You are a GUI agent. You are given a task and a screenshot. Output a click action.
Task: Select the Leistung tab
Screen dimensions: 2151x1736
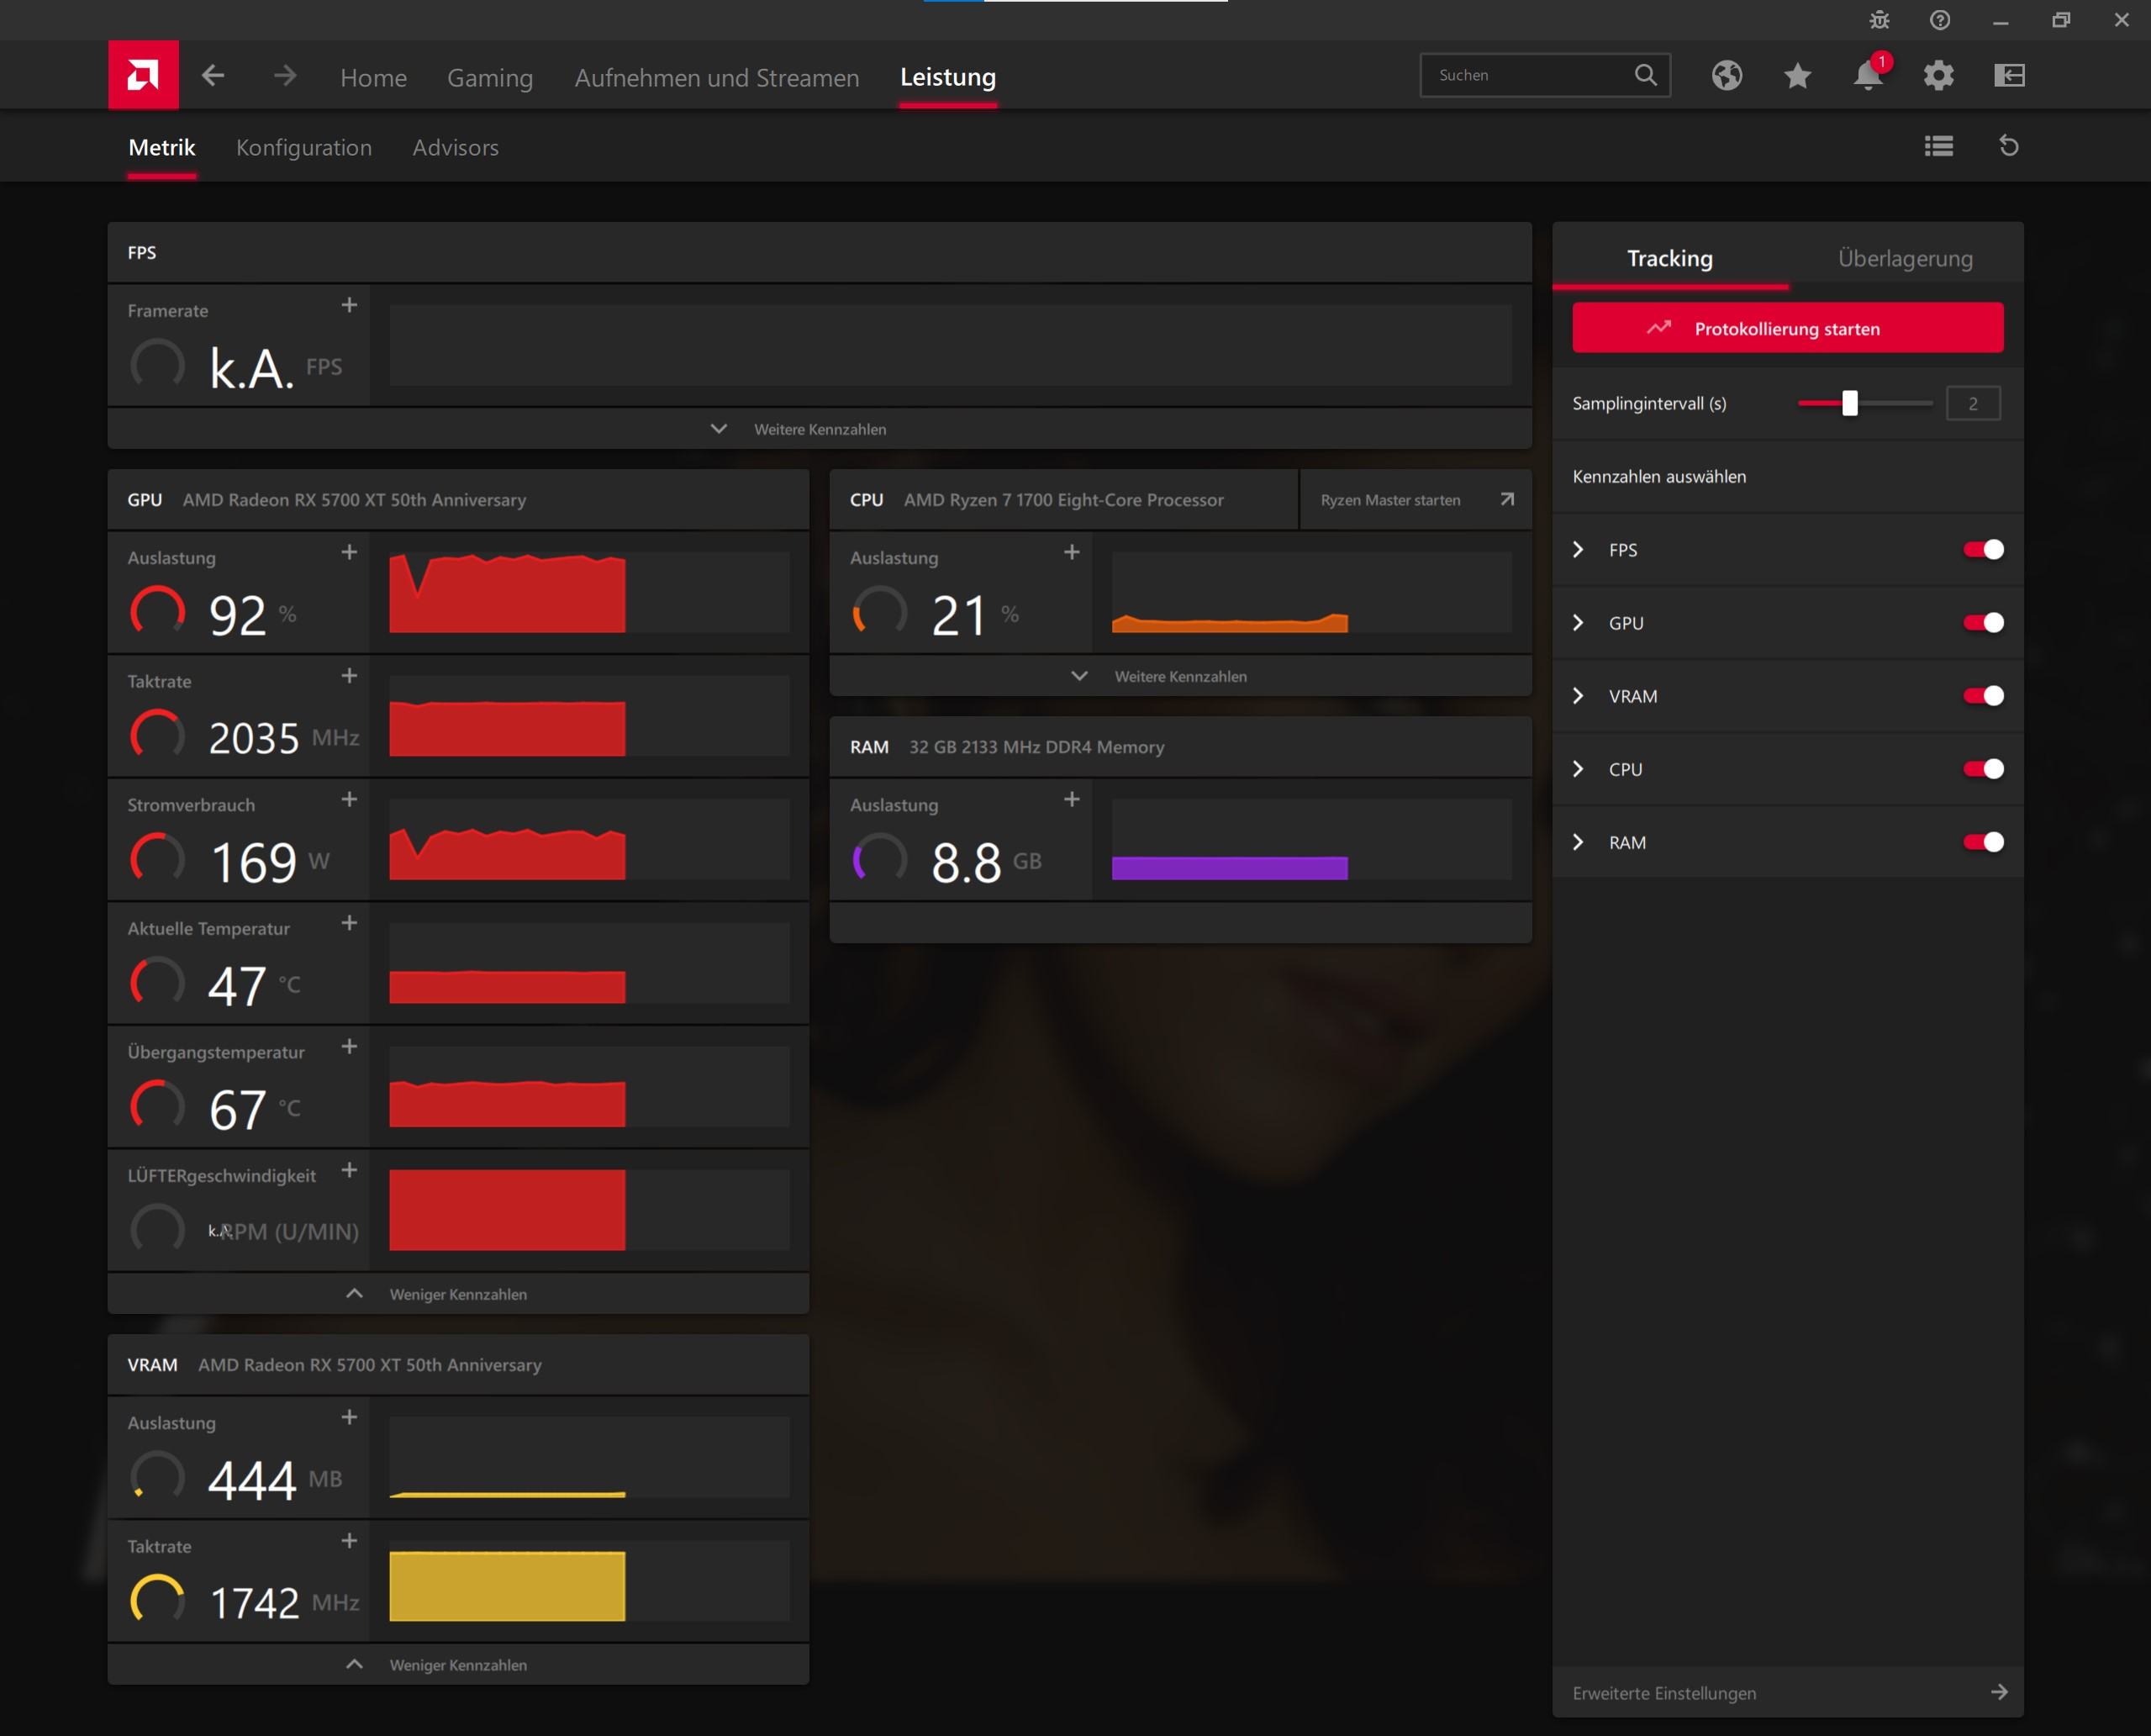[x=948, y=77]
